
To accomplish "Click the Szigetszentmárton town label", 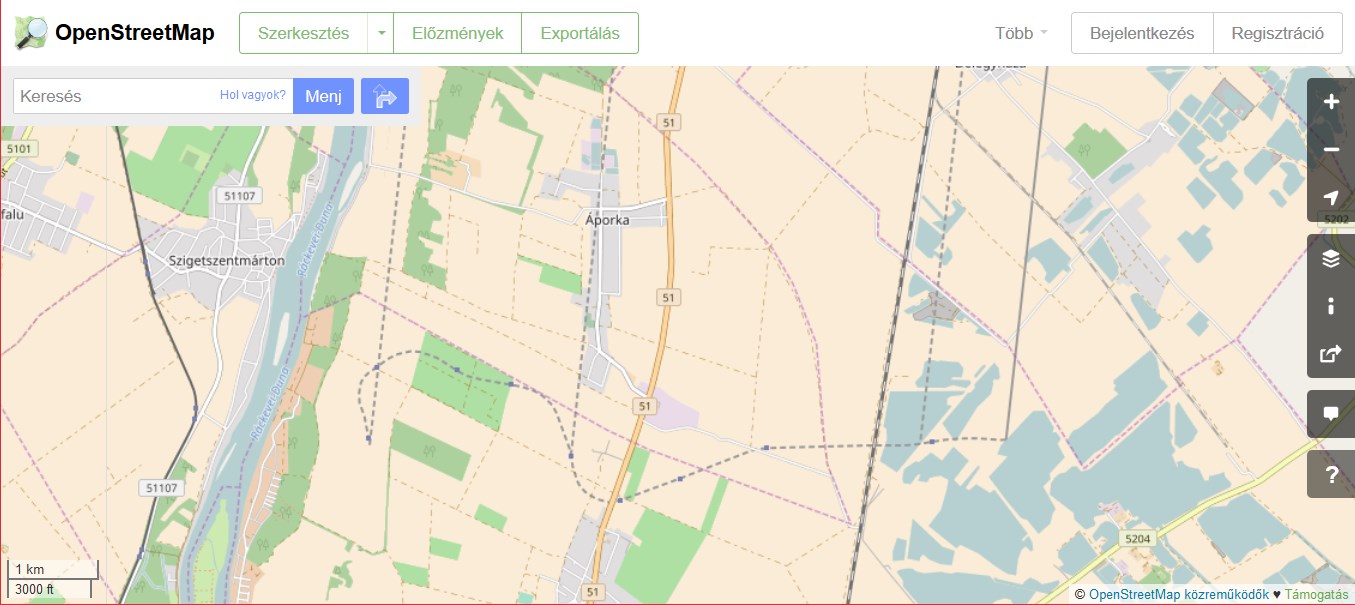I will [x=227, y=261].
